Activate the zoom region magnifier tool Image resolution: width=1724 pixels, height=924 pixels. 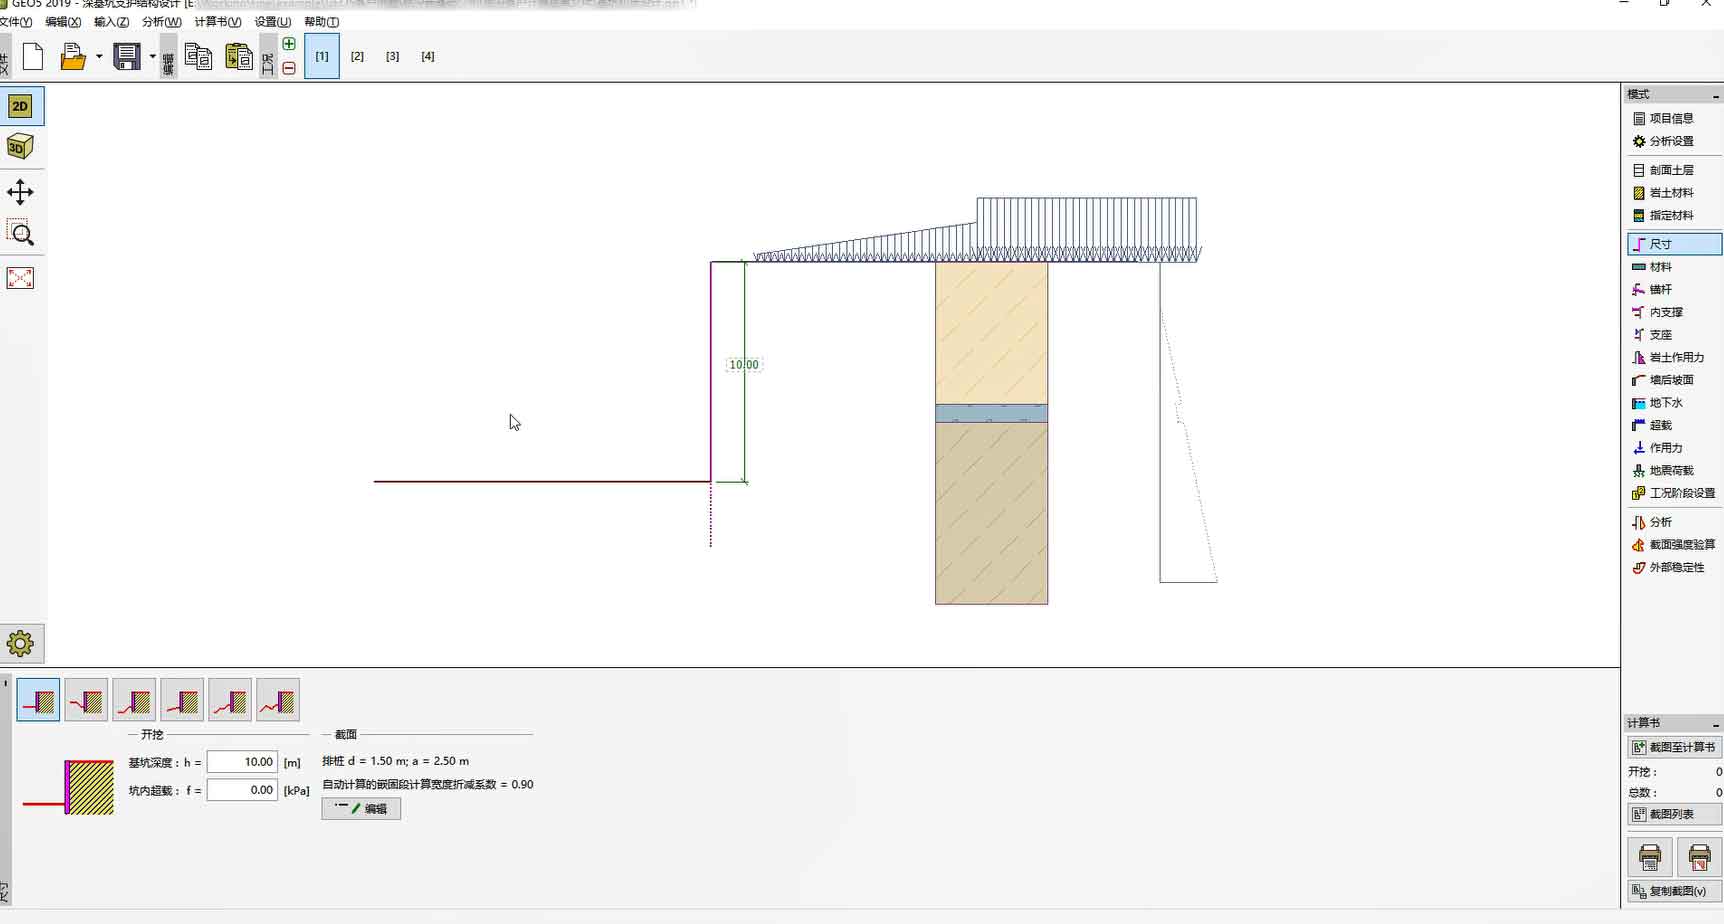tap(20, 234)
